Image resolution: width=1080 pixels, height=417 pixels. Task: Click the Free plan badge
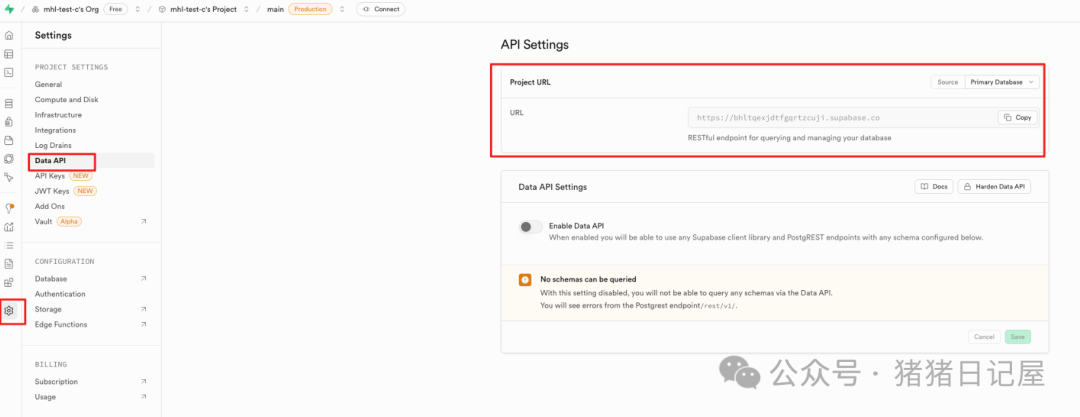coord(116,10)
